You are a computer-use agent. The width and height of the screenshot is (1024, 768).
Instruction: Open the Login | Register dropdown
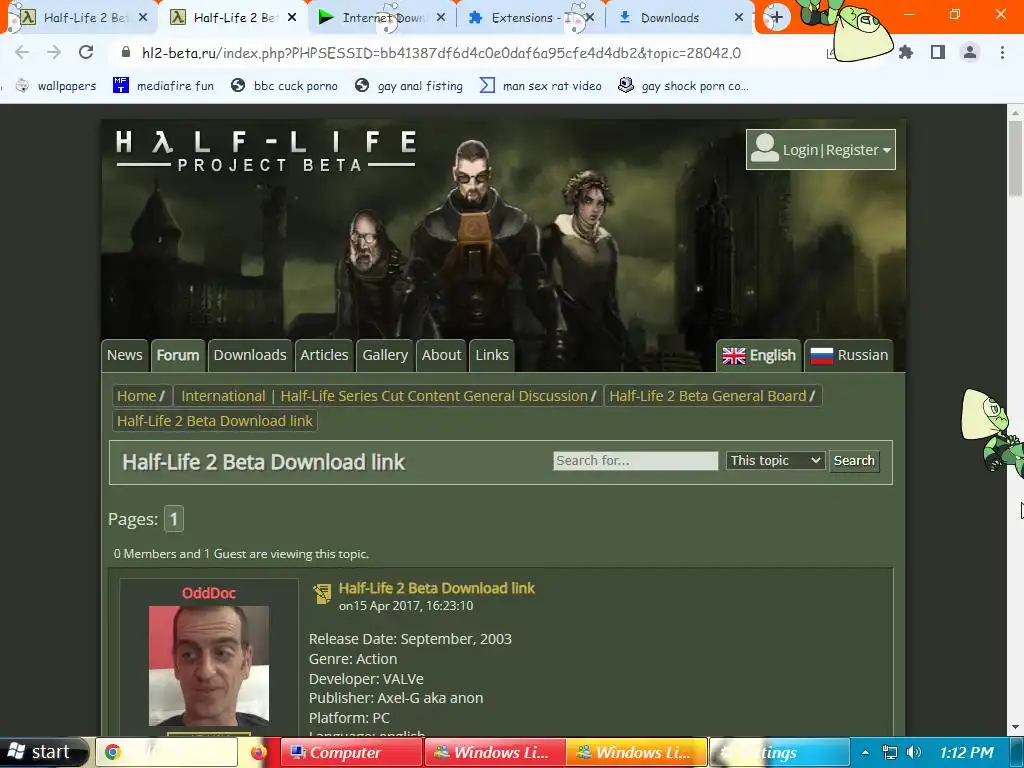click(x=821, y=150)
